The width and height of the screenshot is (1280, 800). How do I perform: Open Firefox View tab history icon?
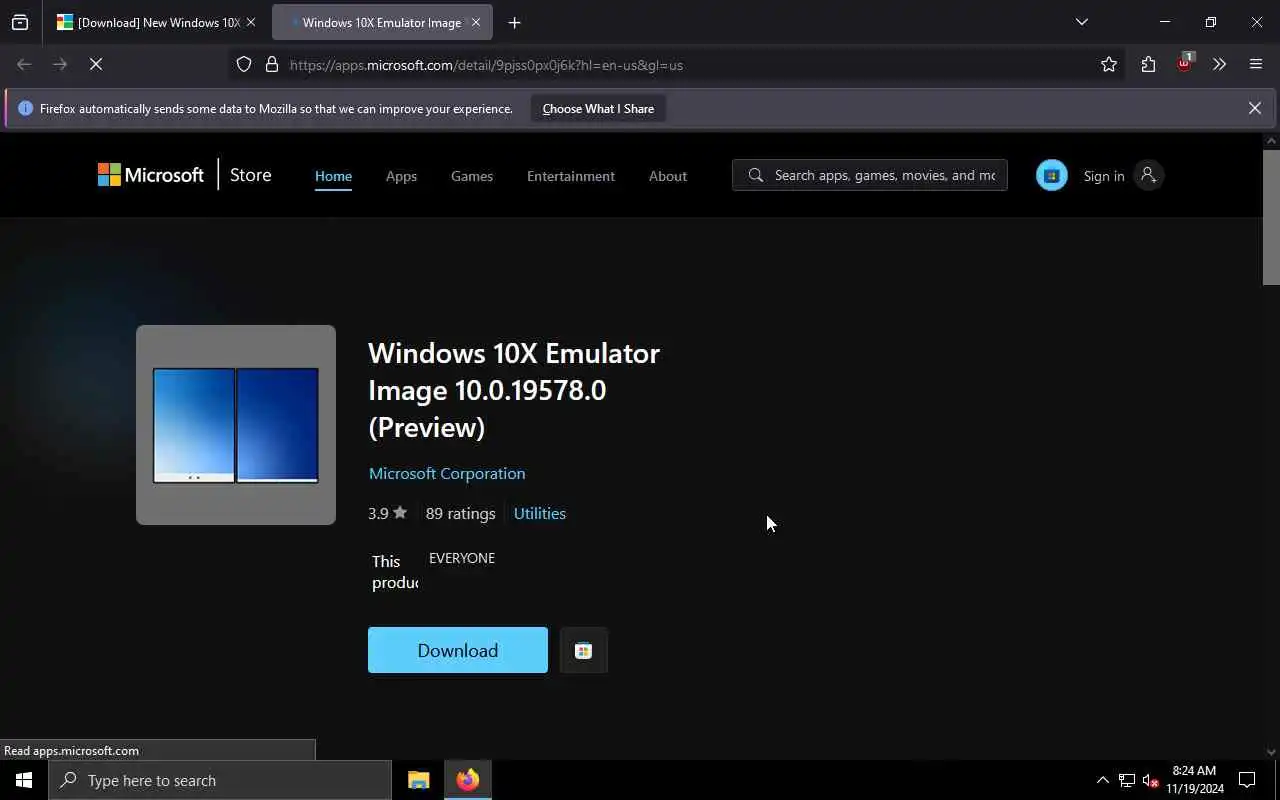click(20, 22)
